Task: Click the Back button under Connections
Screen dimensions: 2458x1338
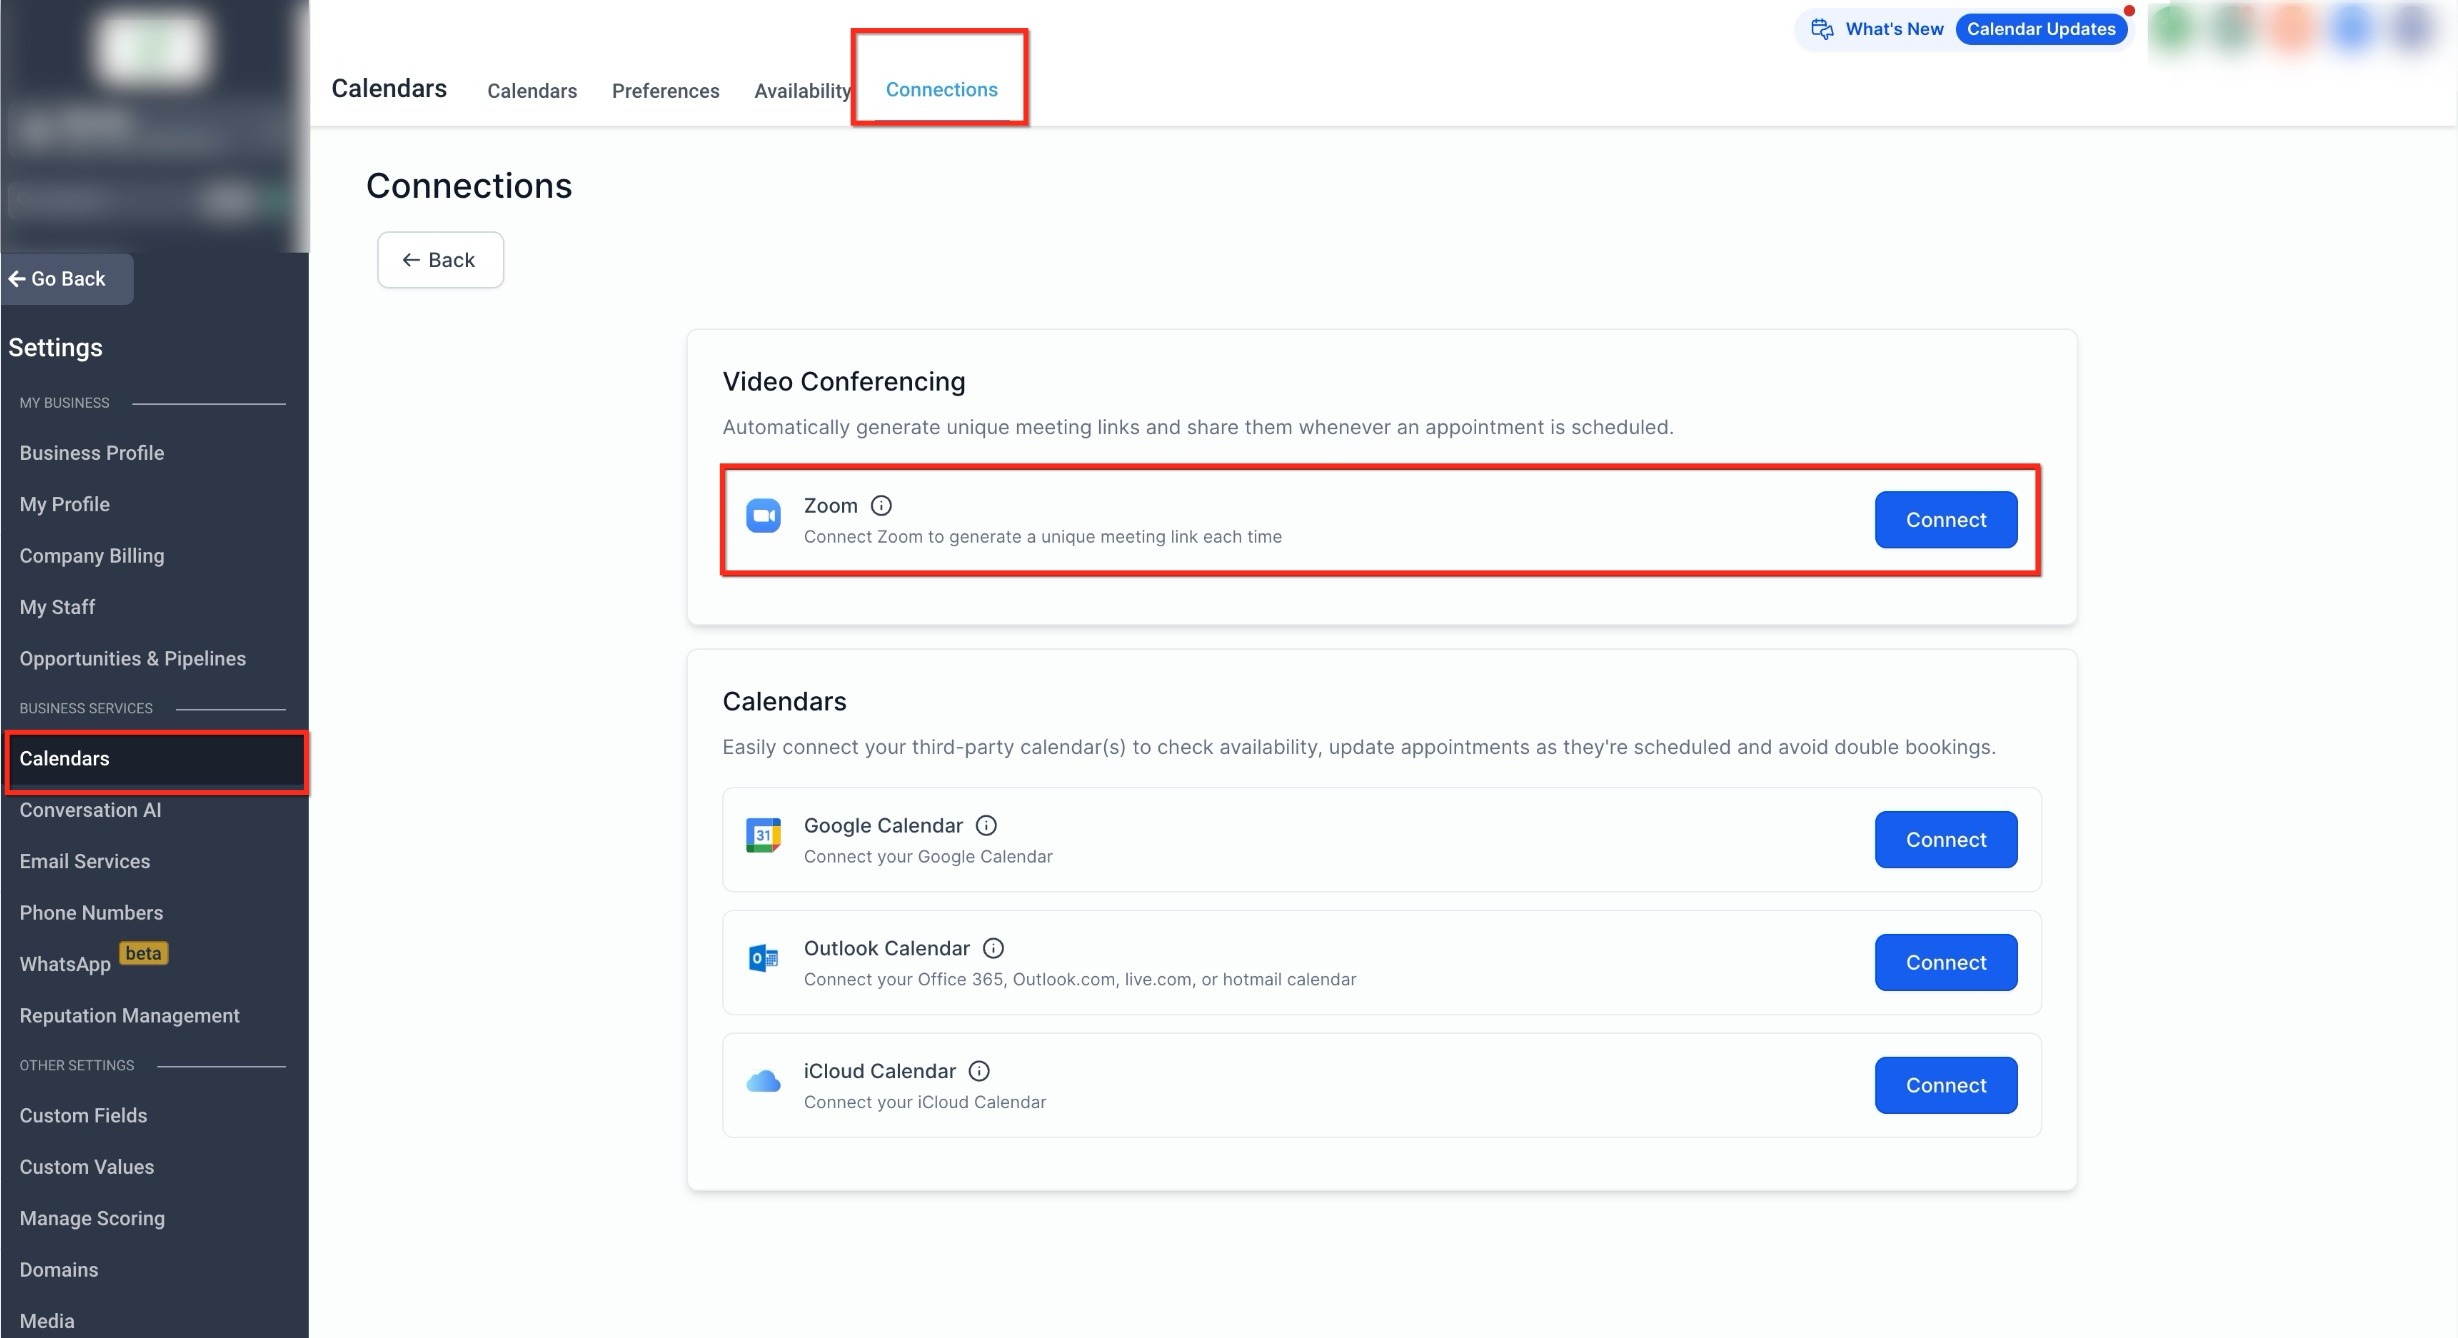Action: [440, 260]
